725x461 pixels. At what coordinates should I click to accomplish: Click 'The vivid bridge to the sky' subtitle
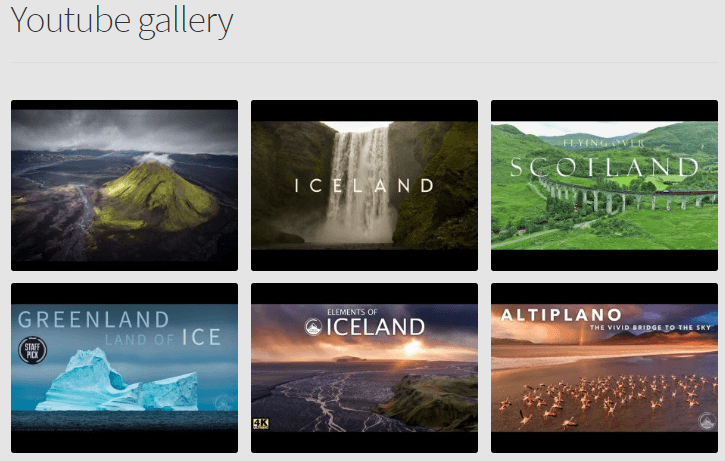(650, 327)
